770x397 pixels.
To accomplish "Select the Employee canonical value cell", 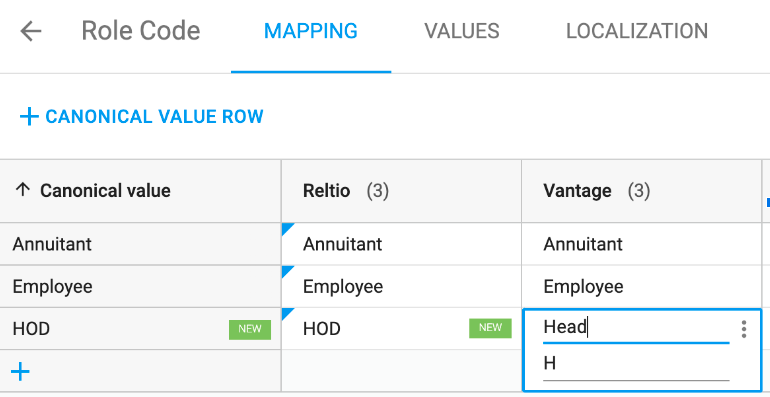I will (x=140, y=286).
